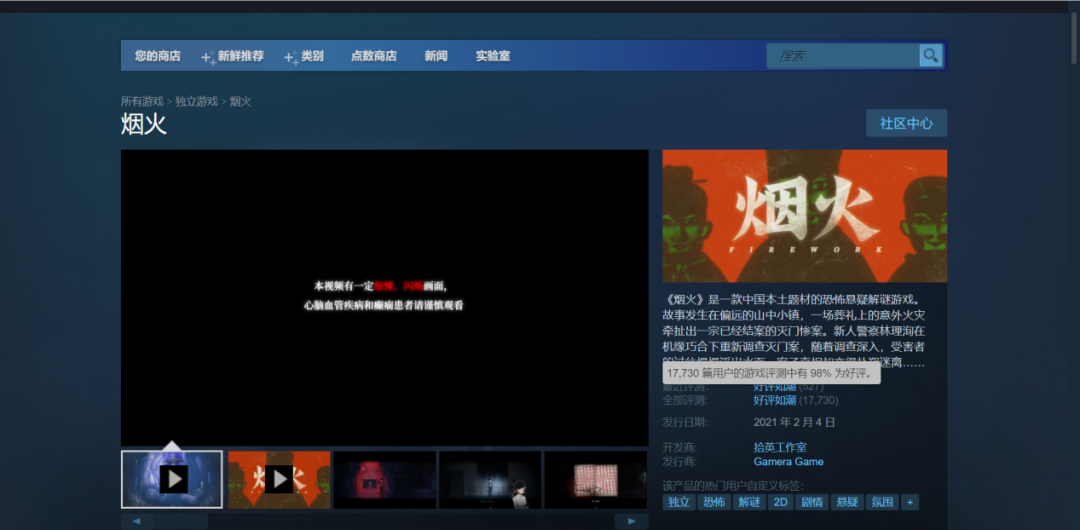Open 实验室 tab
Image resolution: width=1080 pixels, height=530 pixels.
(x=493, y=57)
